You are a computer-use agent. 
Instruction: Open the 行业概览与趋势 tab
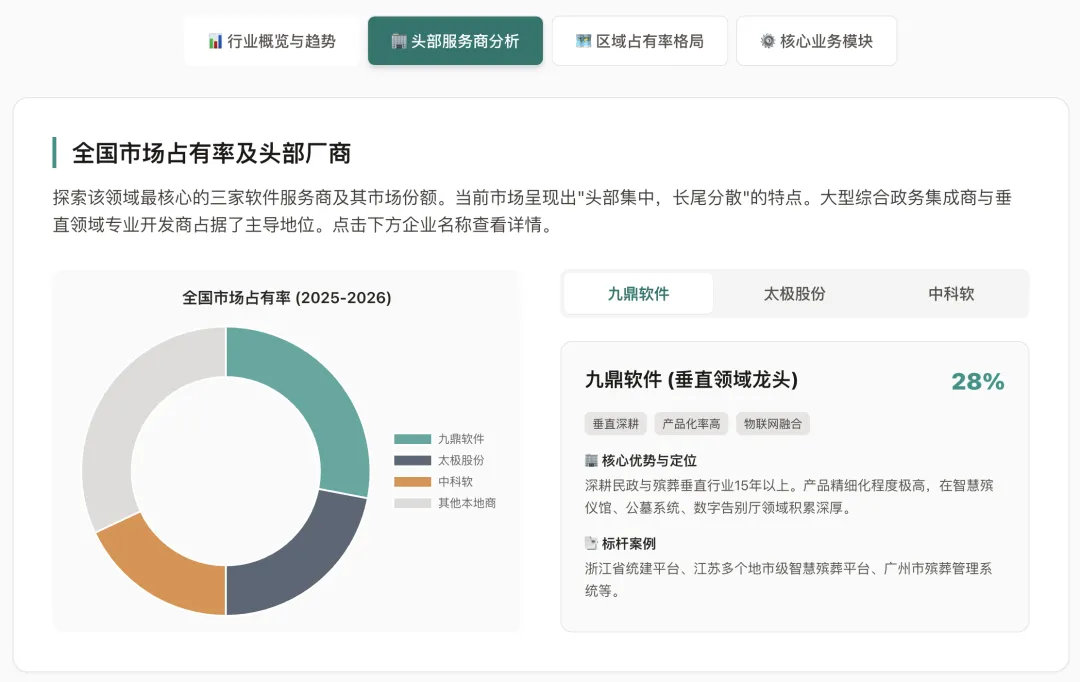(271, 41)
